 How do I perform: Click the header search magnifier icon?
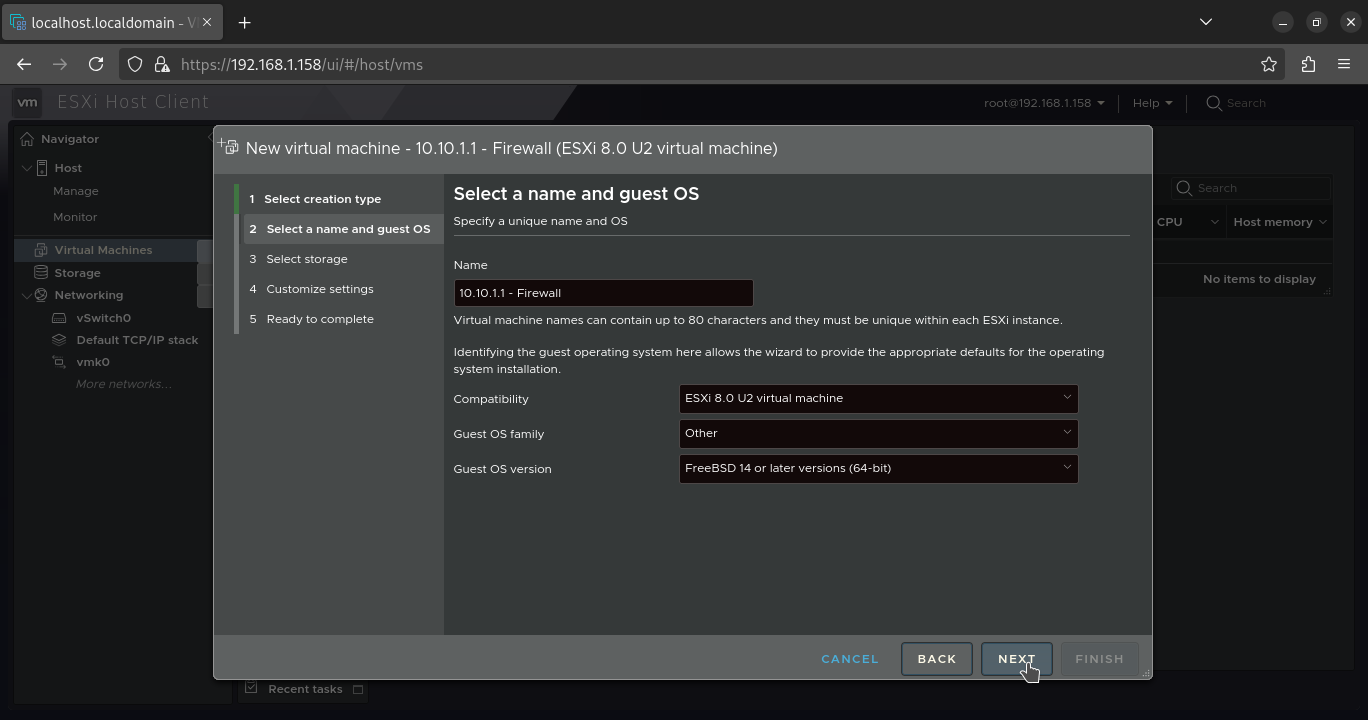point(1214,103)
